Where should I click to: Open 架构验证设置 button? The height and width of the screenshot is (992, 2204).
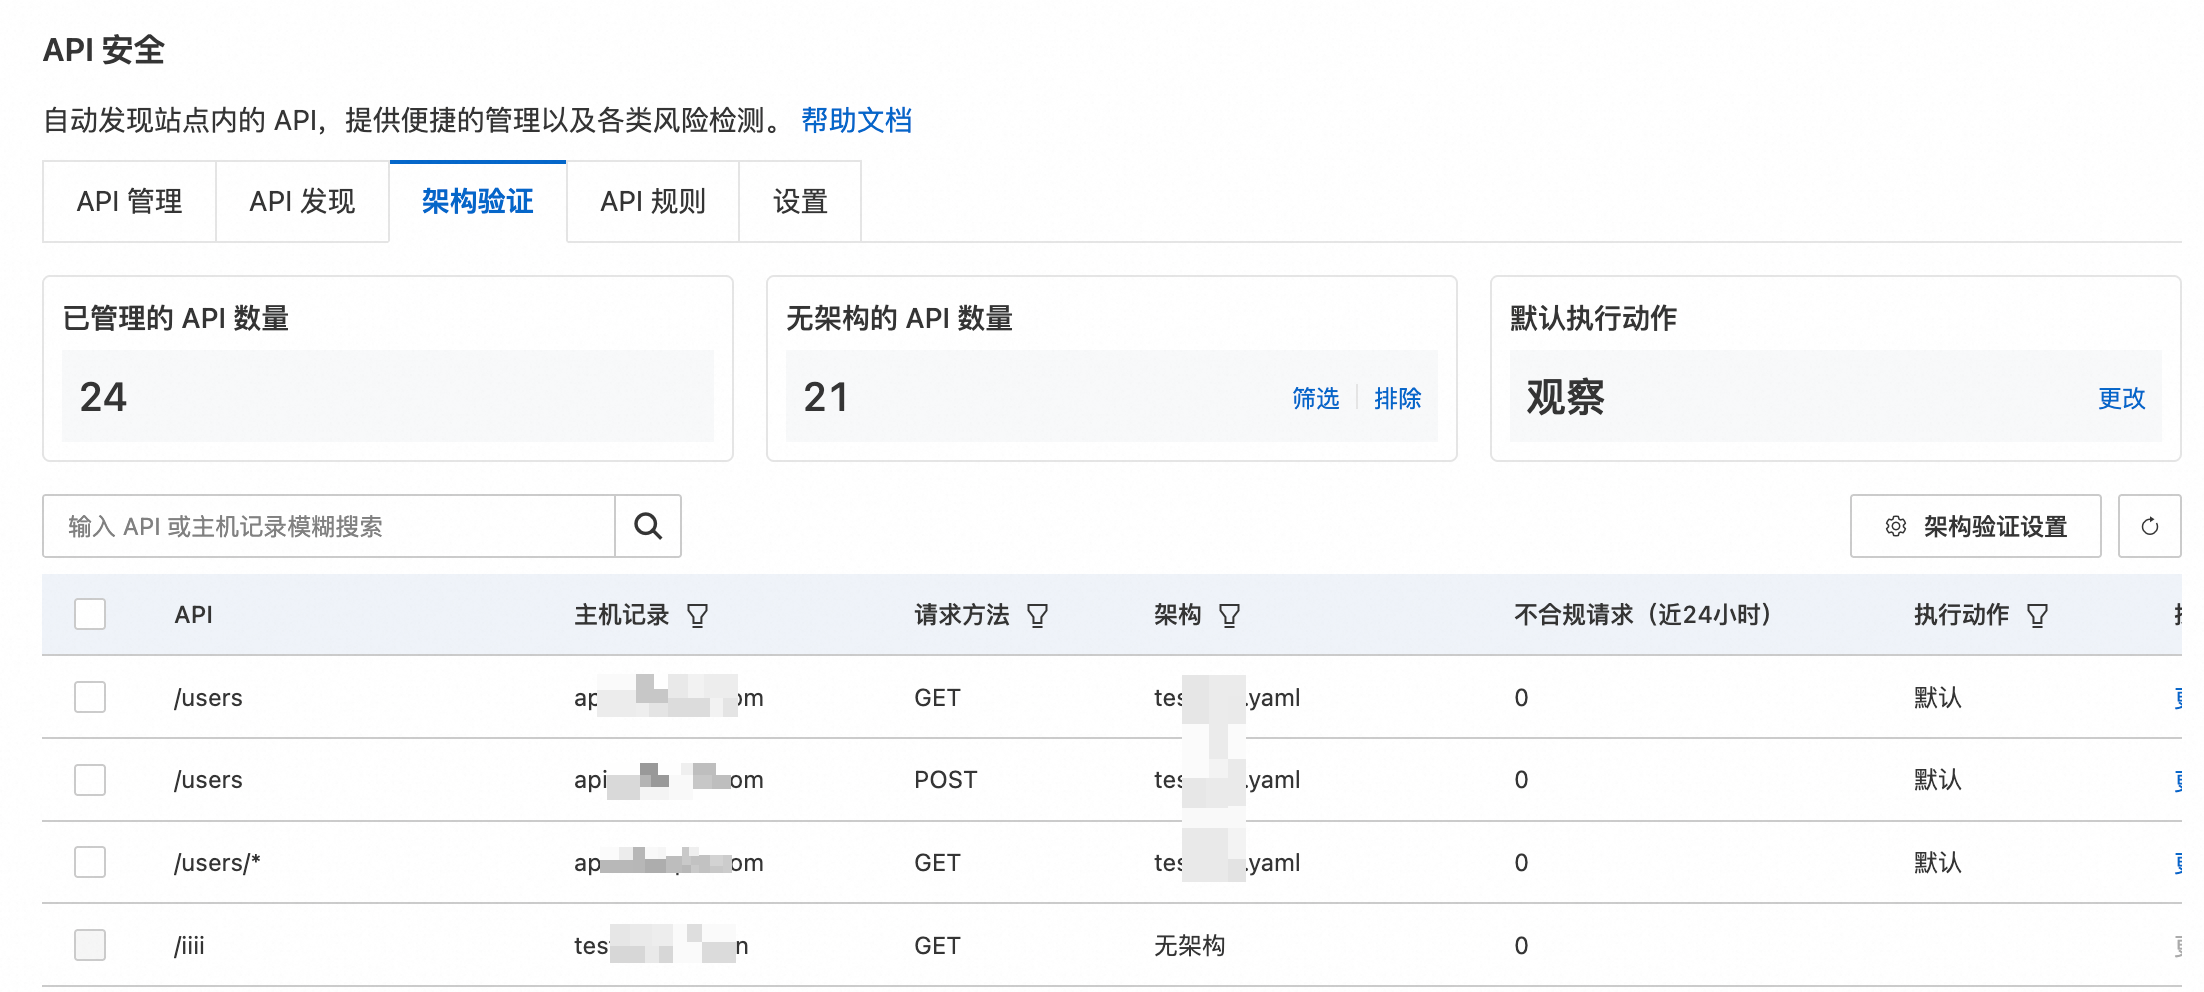[x=1975, y=526]
